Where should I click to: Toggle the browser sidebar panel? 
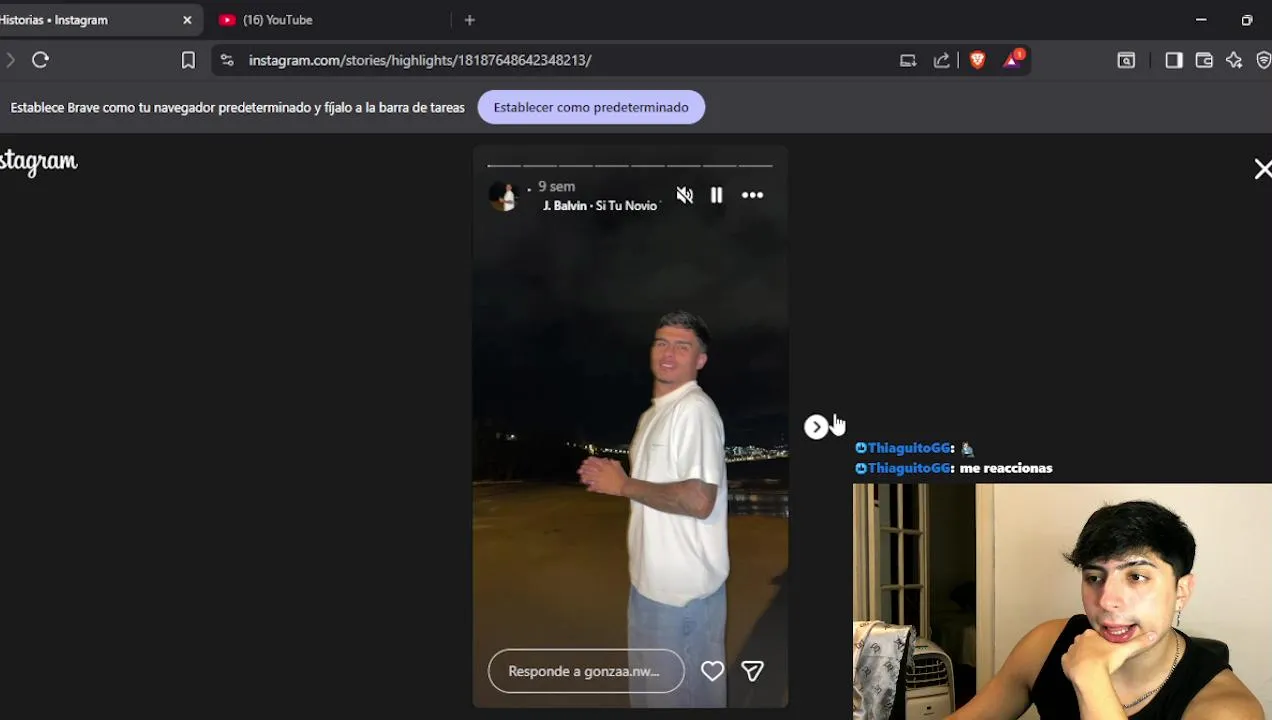[1174, 60]
